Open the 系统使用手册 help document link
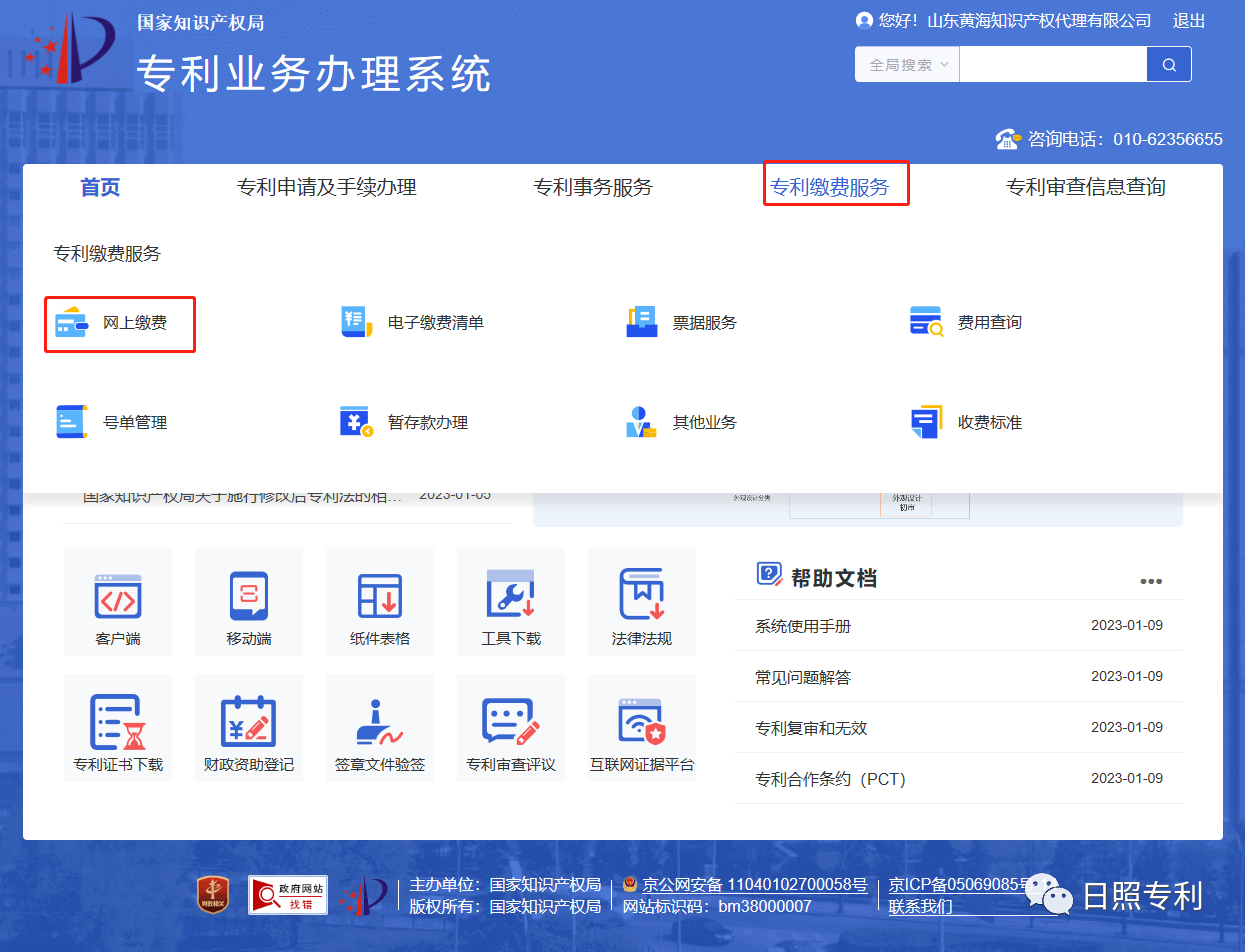This screenshot has width=1245, height=952. pos(803,626)
